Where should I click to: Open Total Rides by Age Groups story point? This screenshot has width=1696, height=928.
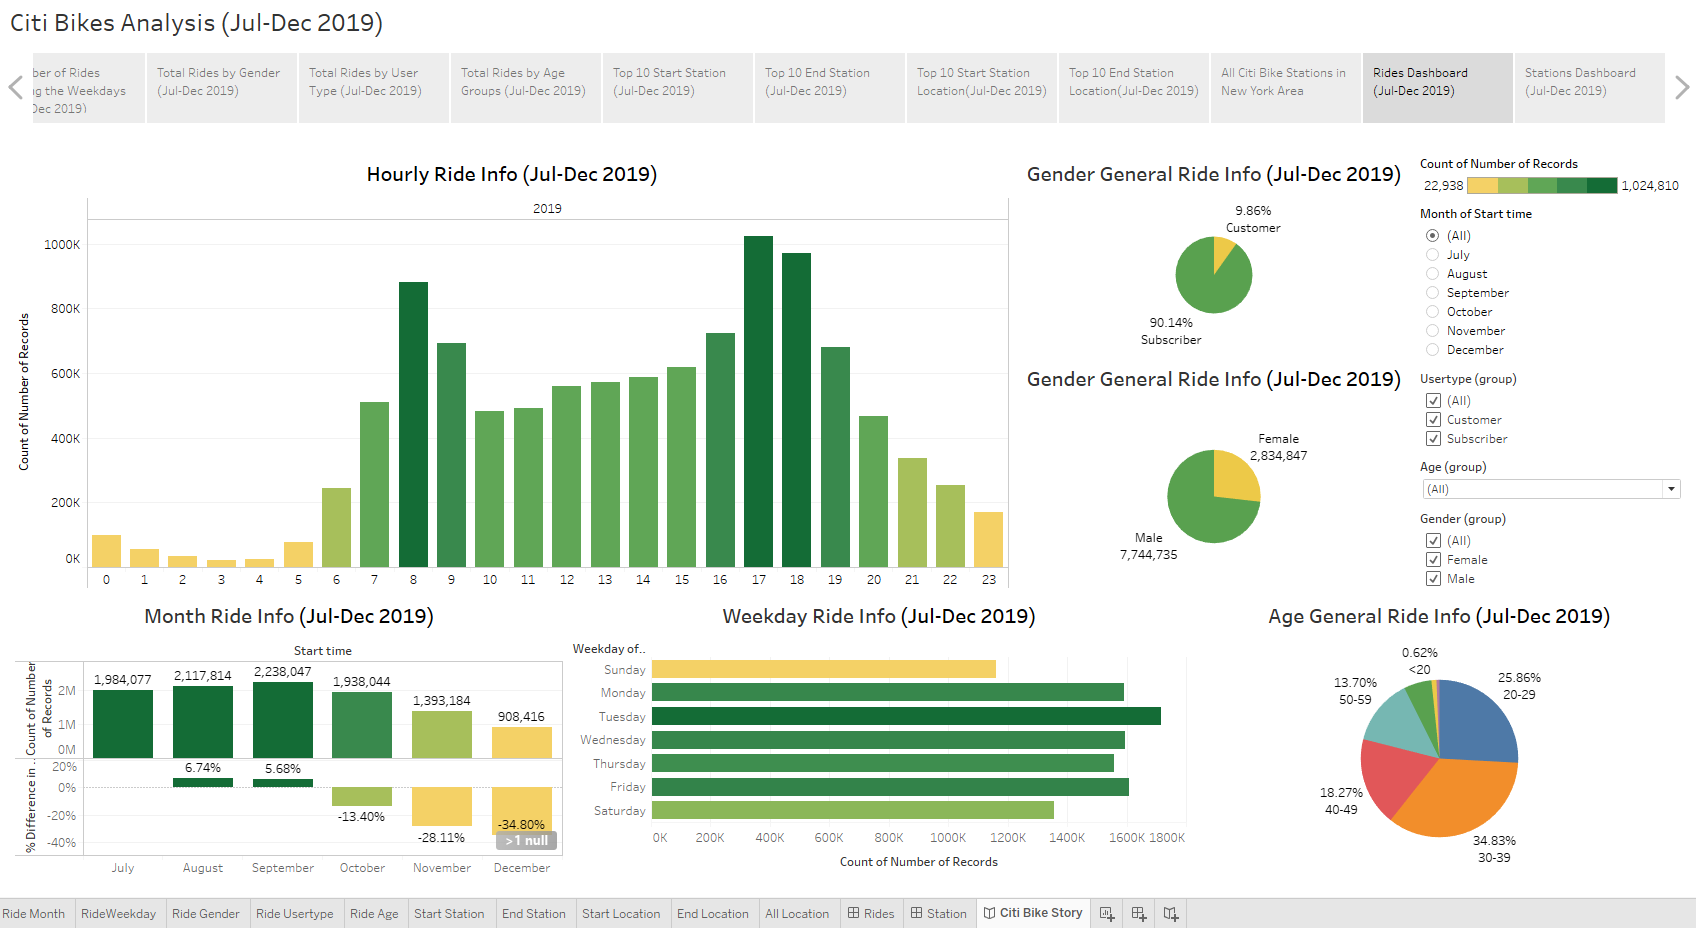pyautogui.click(x=526, y=88)
